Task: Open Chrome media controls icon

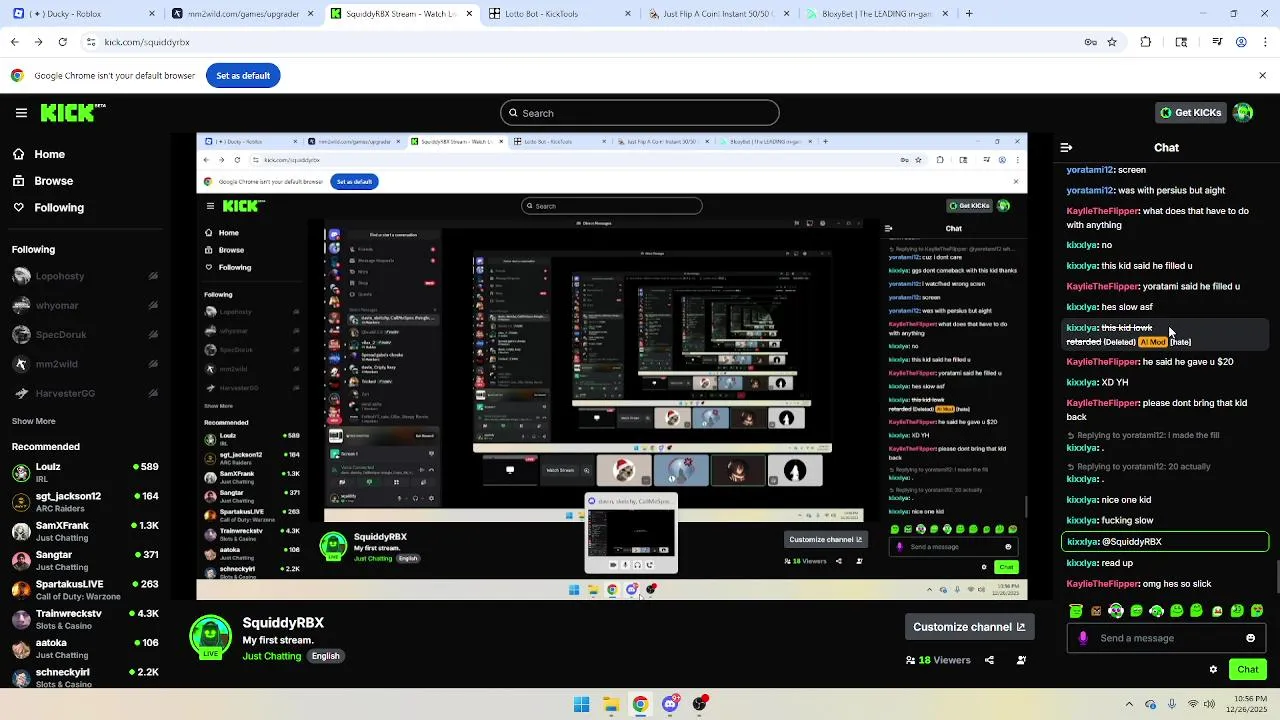Action: coord(1217,42)
